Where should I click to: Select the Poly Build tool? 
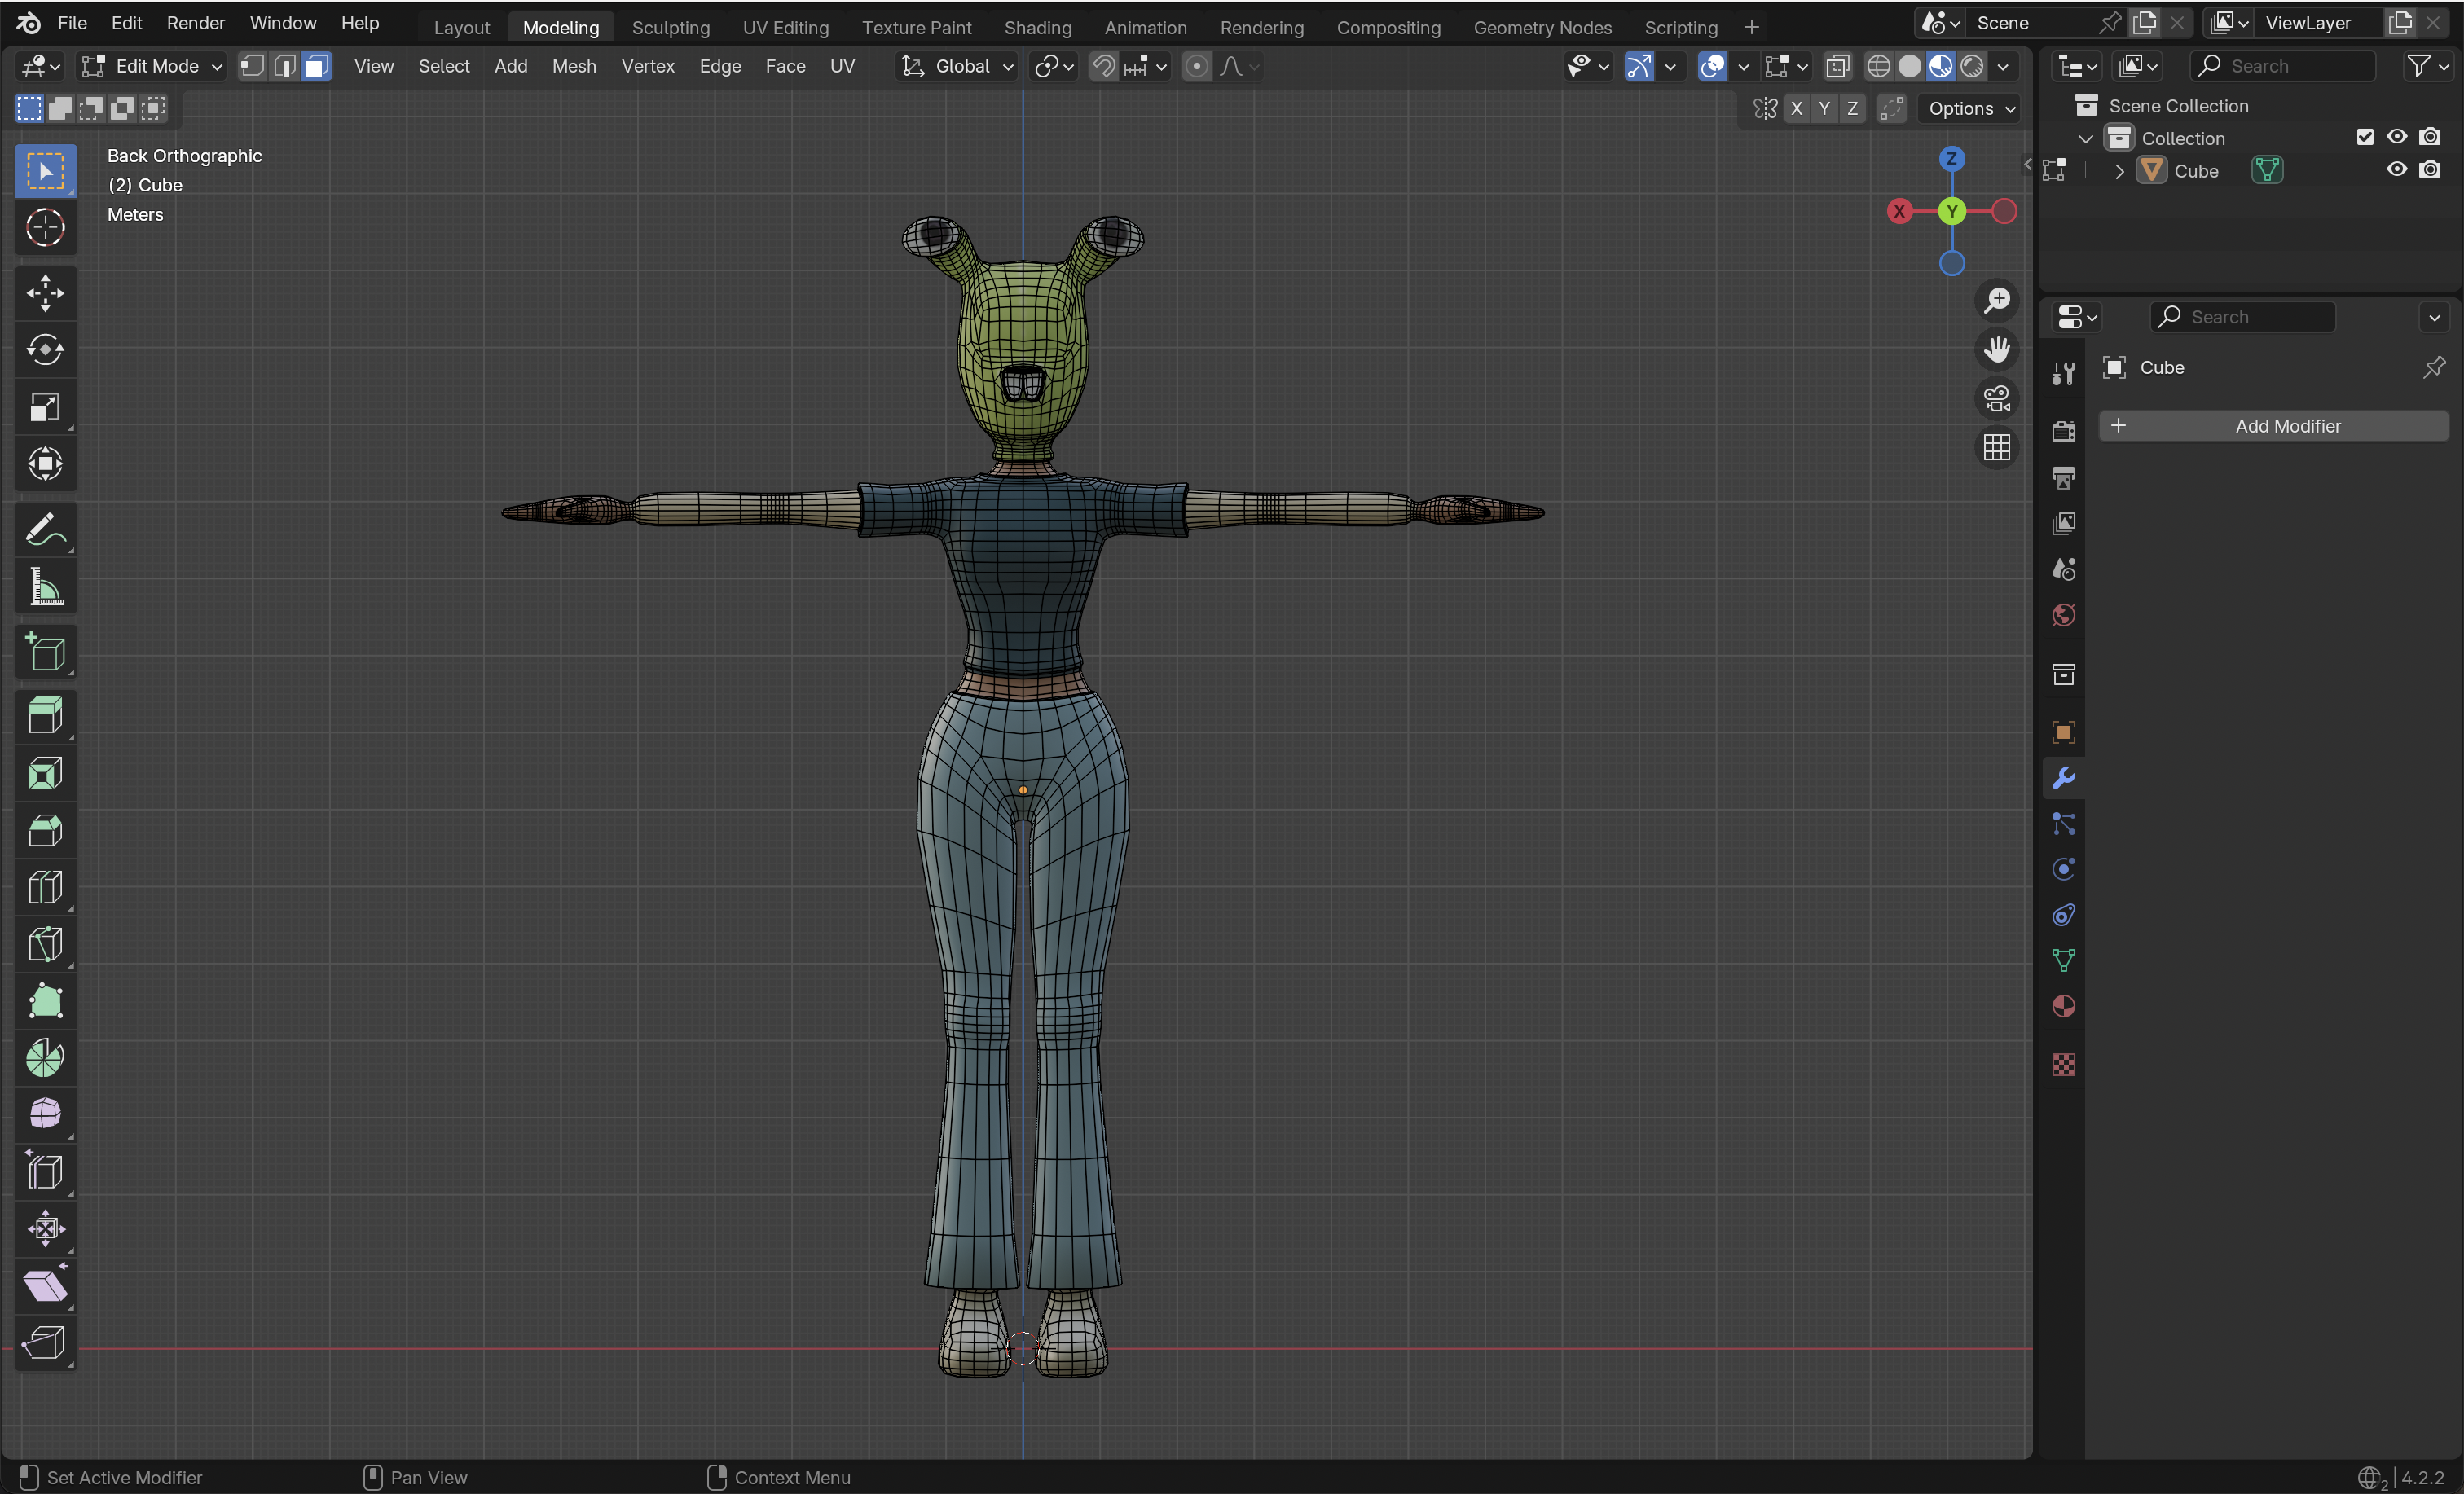pyautogui.click(x=45, y=1001)
